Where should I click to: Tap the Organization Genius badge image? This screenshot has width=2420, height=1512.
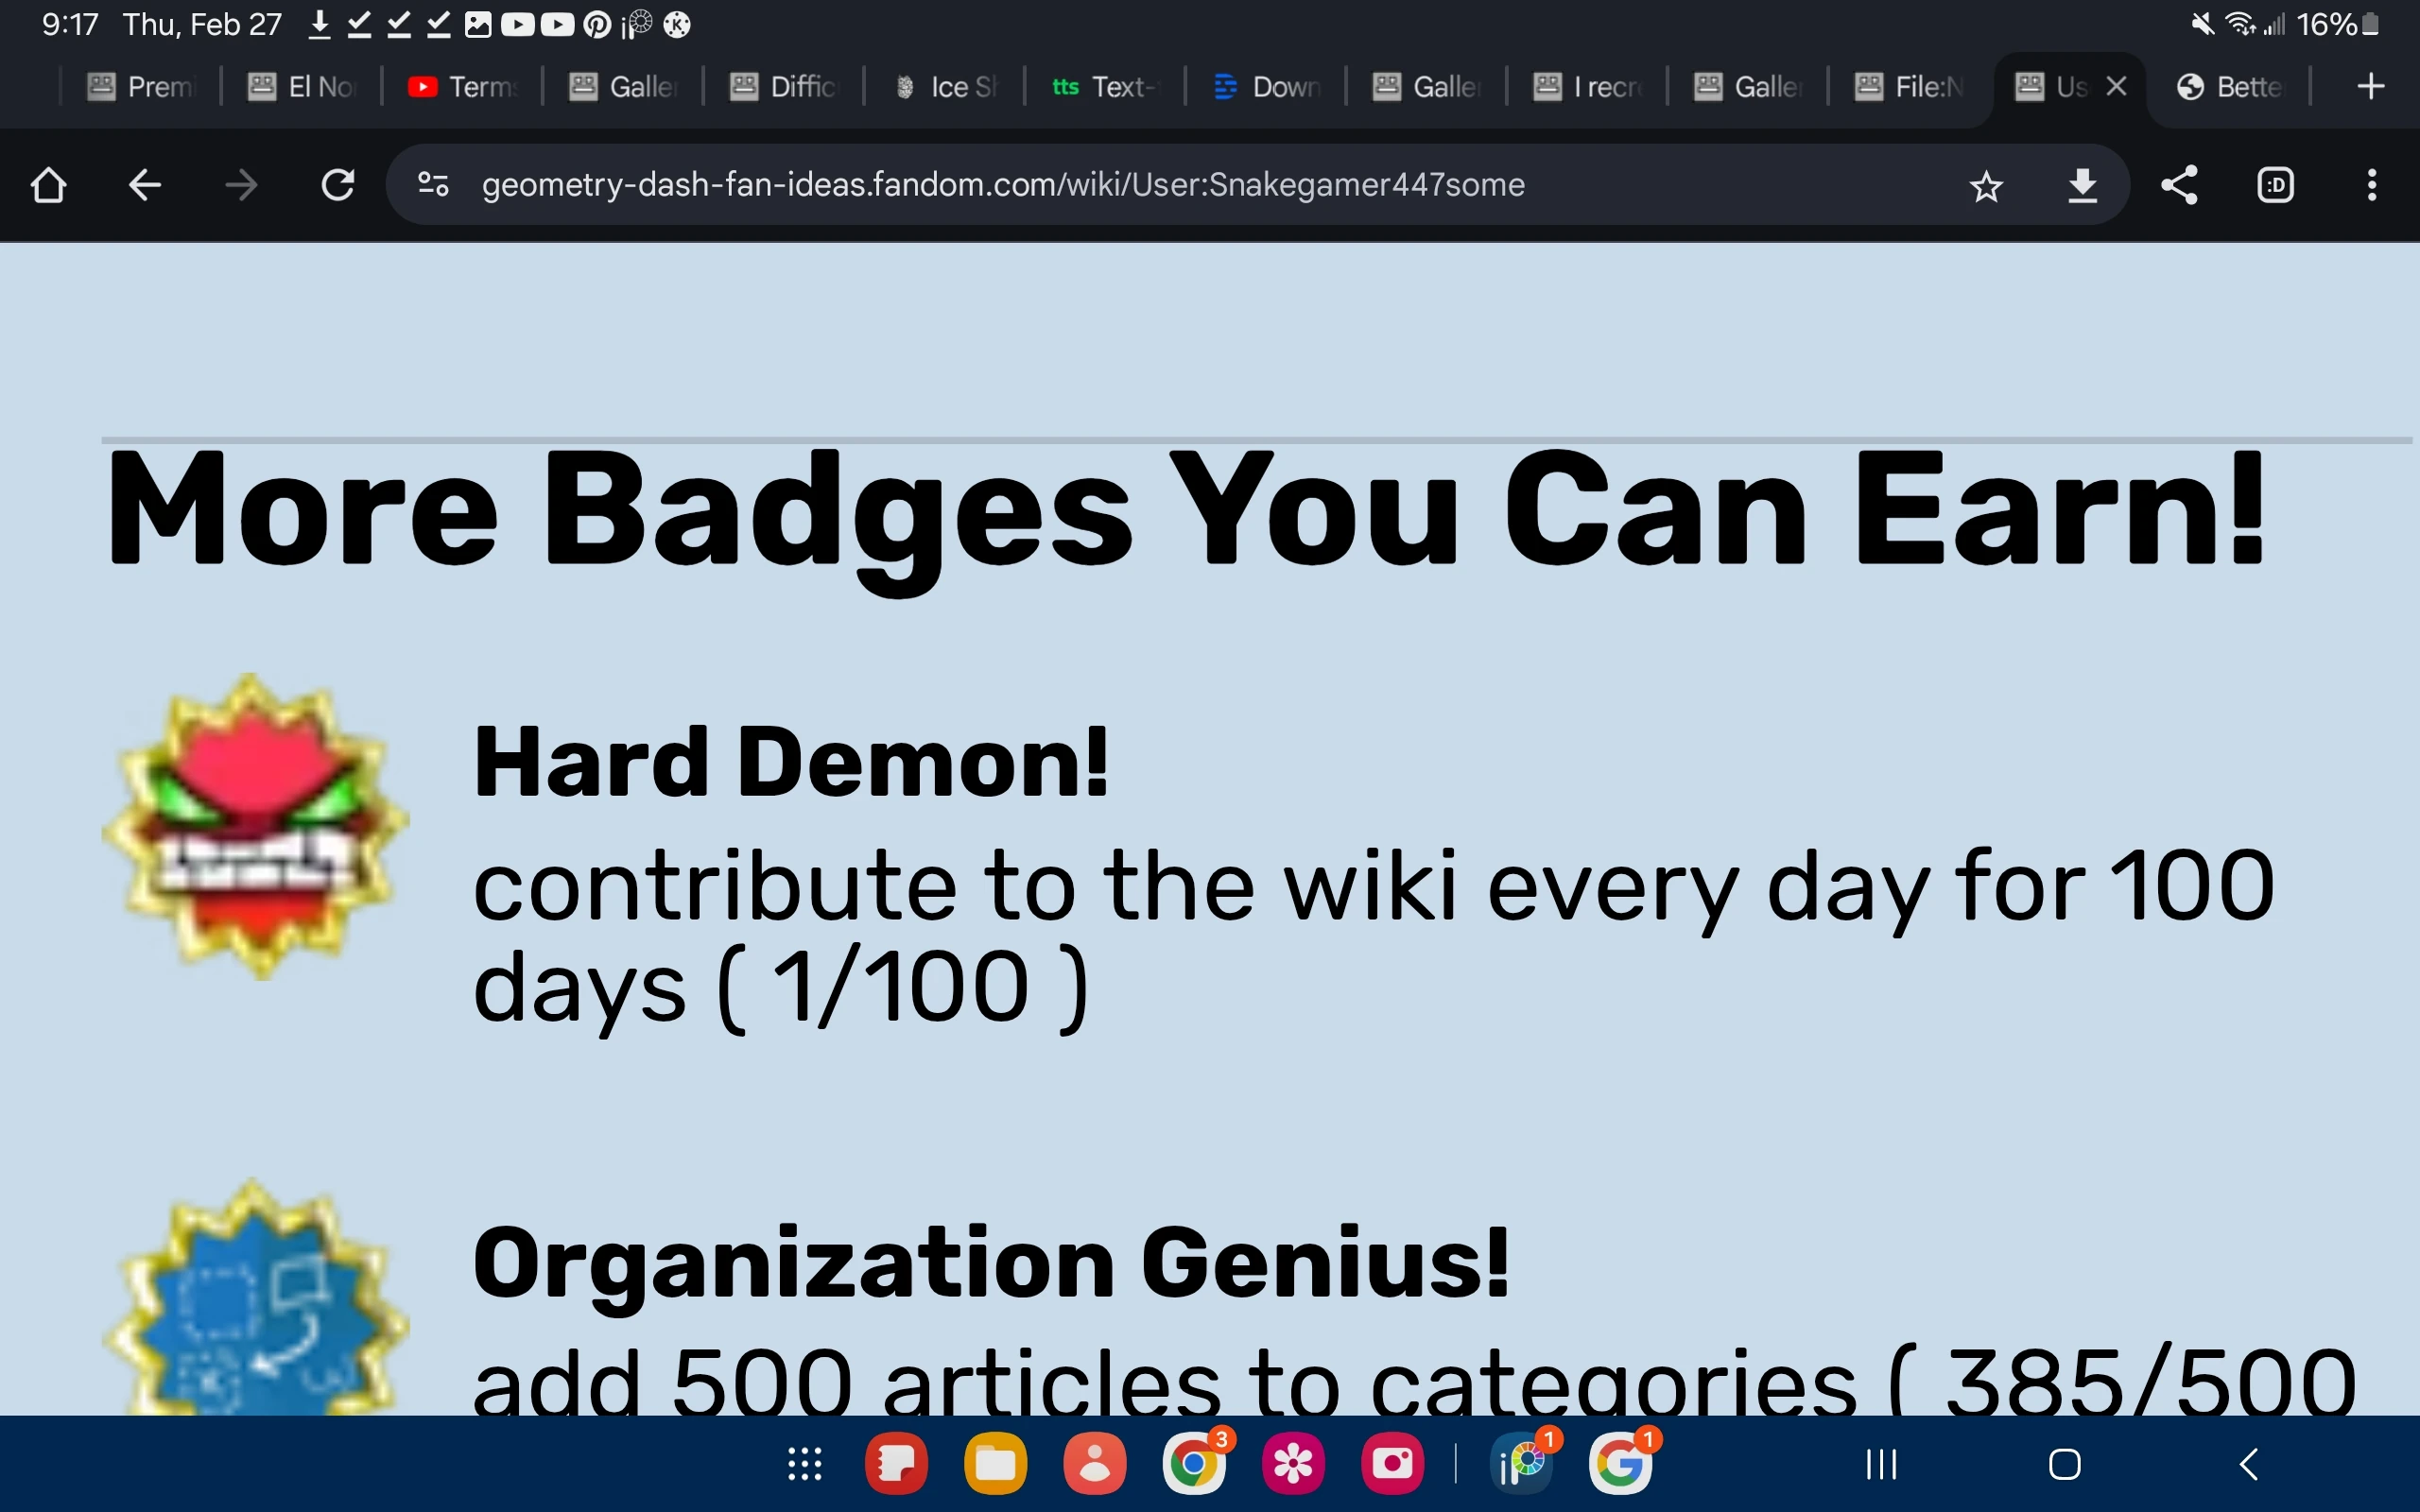click(256, 1300)
